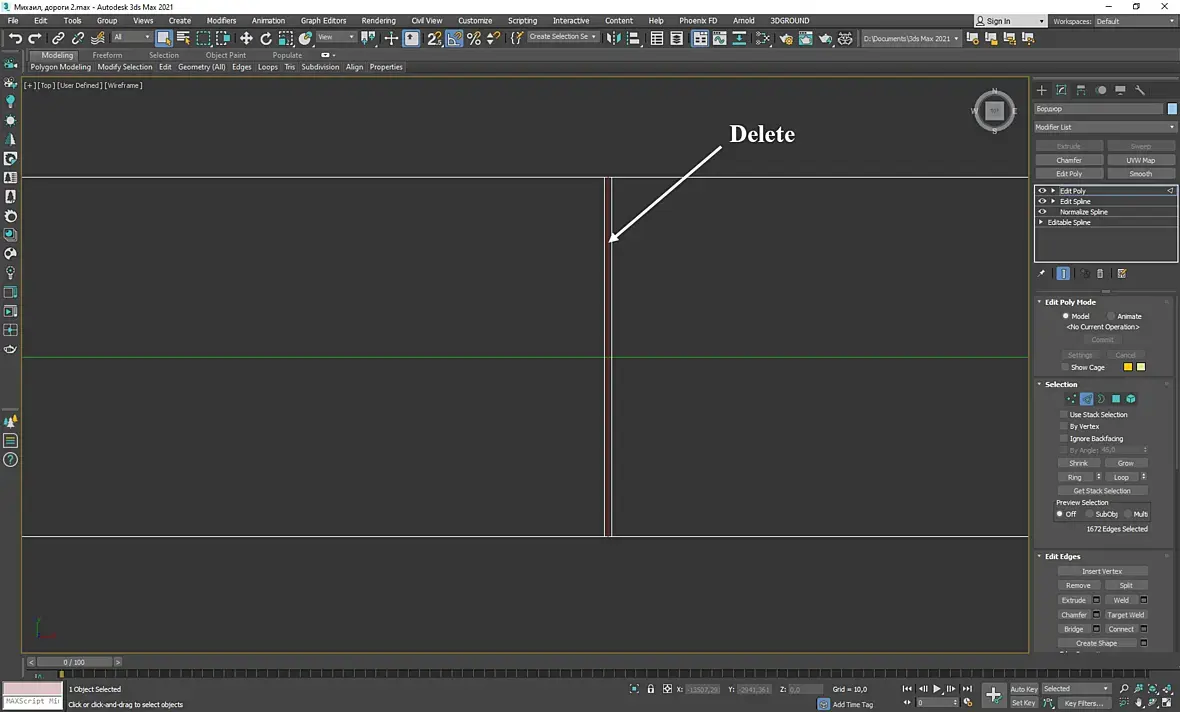Select the Animate radio button
Screen dimensions: 1180x712
(1111, 316)
